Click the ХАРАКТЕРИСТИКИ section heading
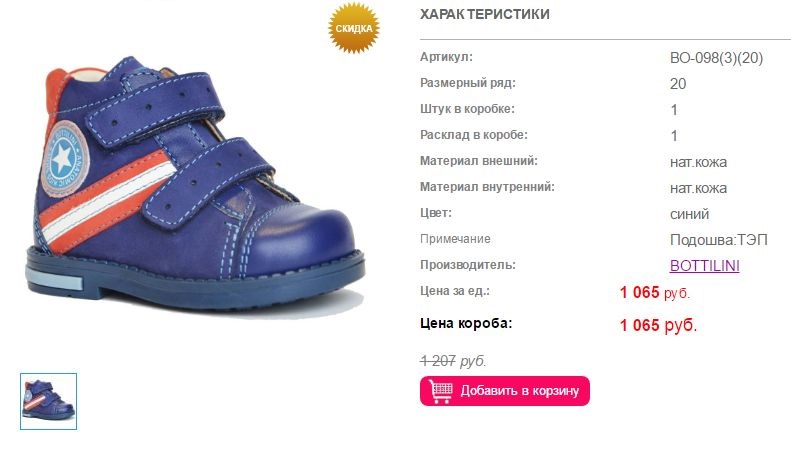The image size is (791, 454). tap(485, 14)
